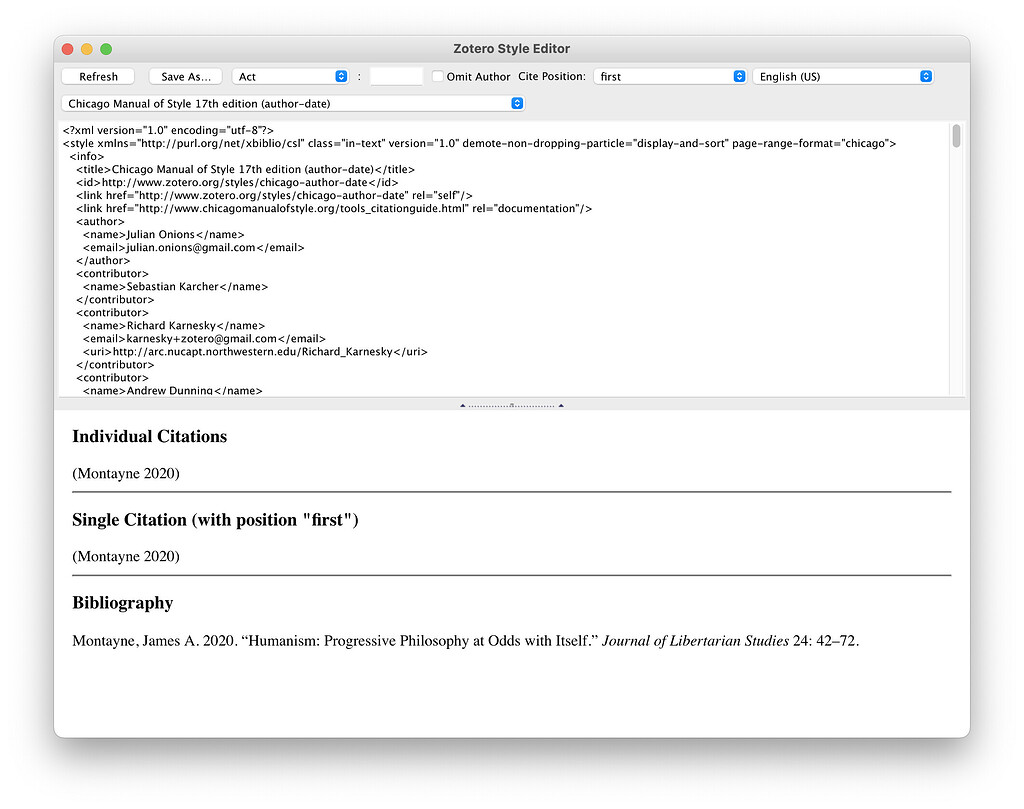The width and height of the screenshot is (1024, 809).
Task: Click the chevron on the Cite Position dropdown
Action: point(739,75)
